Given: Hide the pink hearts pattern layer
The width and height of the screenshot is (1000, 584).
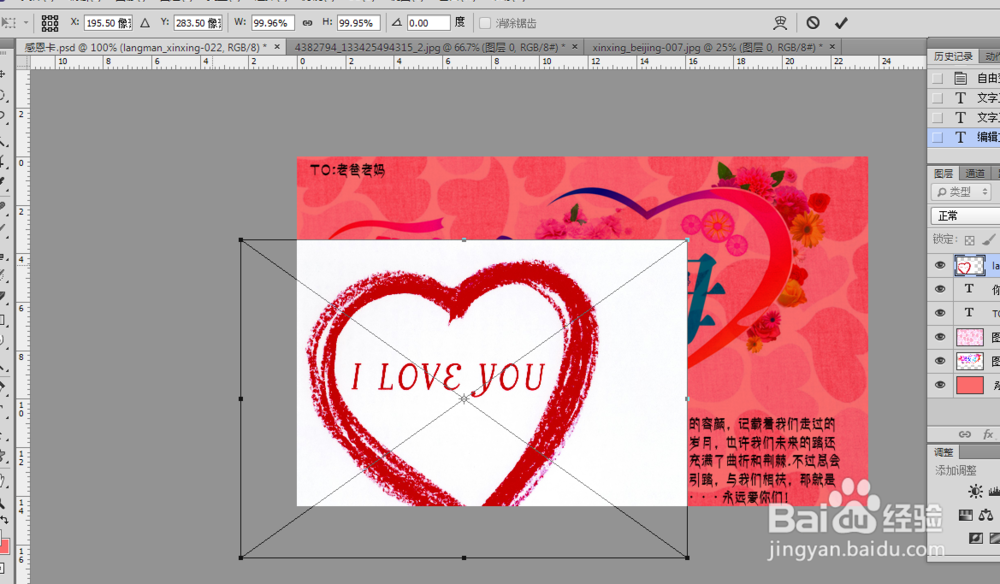Looking at the screenshot, I should (x=939, y=337).
